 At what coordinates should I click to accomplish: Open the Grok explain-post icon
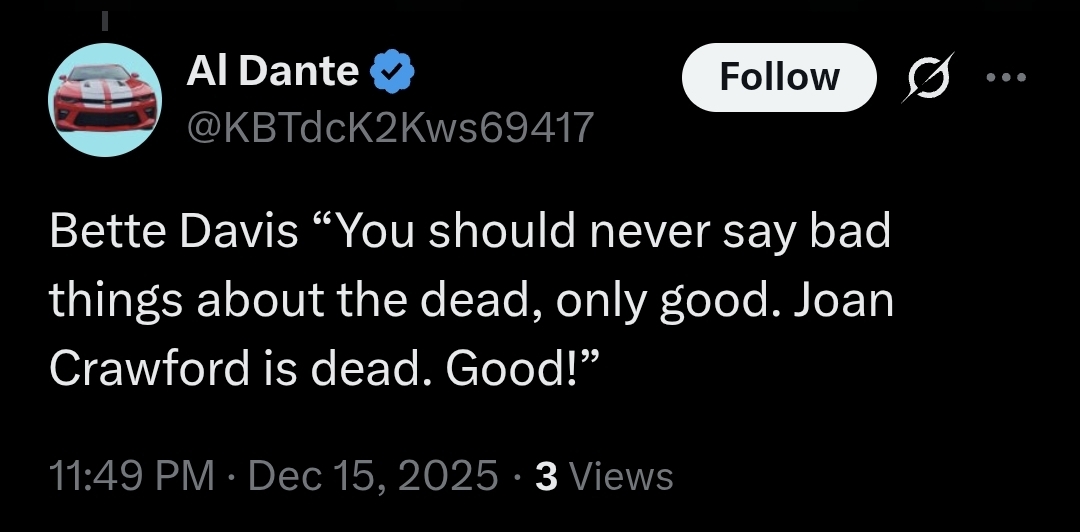click(922, 78)
